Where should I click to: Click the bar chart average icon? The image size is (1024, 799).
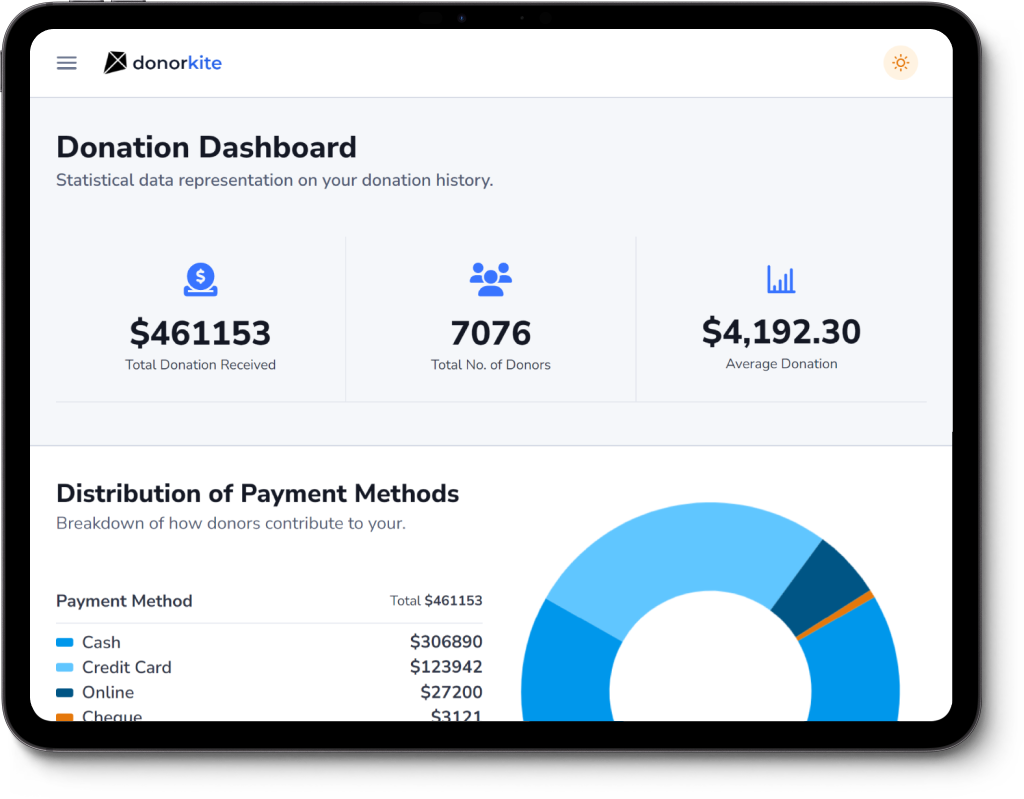pos(781,279)
